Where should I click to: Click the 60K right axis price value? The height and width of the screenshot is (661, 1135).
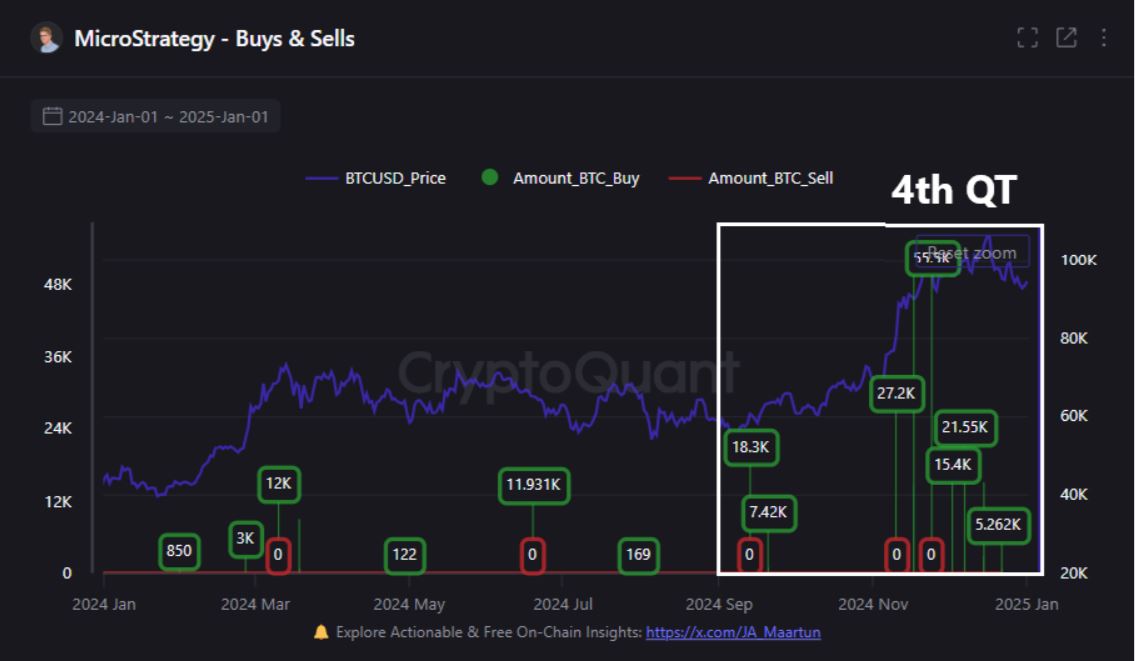click(1074, 416)
